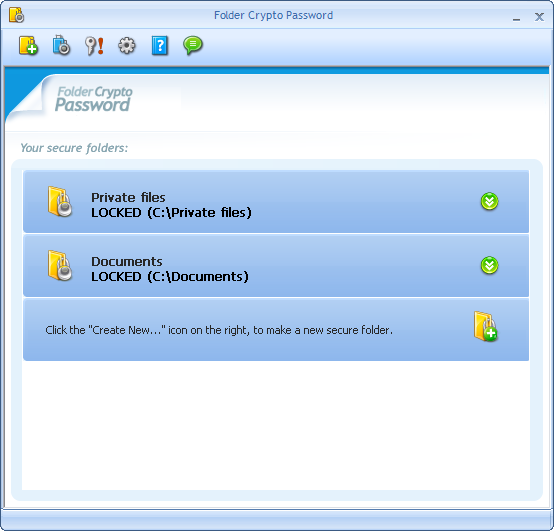Click the "Create New..." hint text
Screen dimensions: 554x531
(x=219, y=330)
